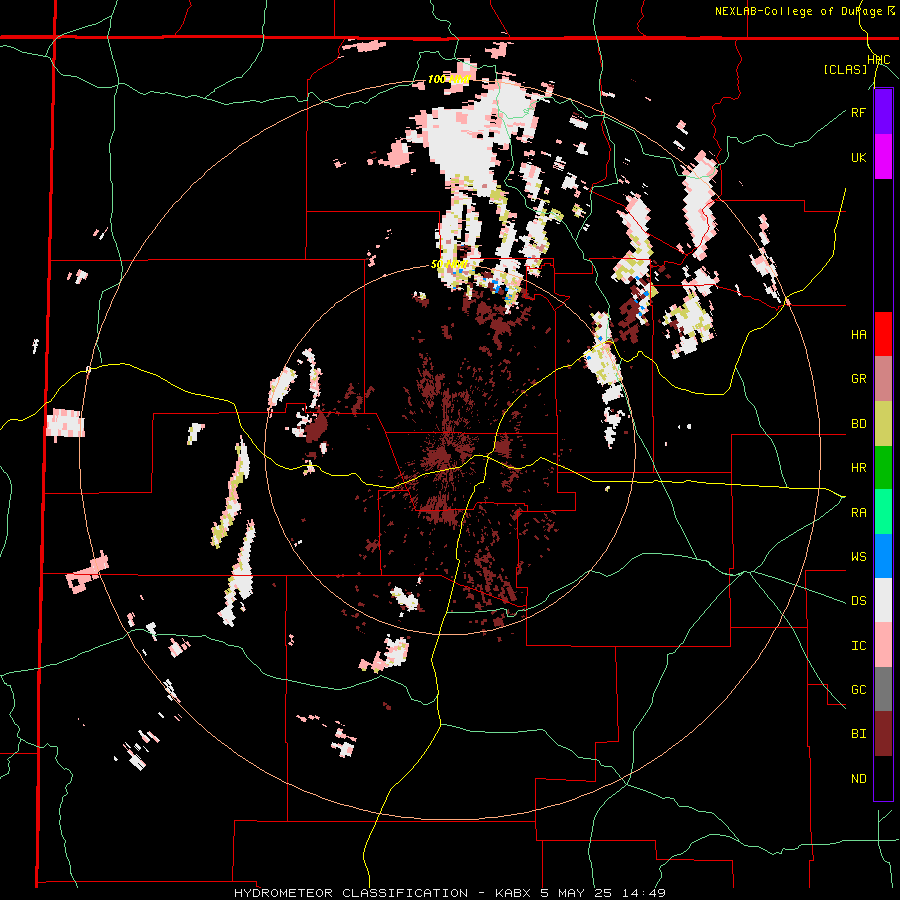
Task: Click the WS legend text label
Action: 858,557
